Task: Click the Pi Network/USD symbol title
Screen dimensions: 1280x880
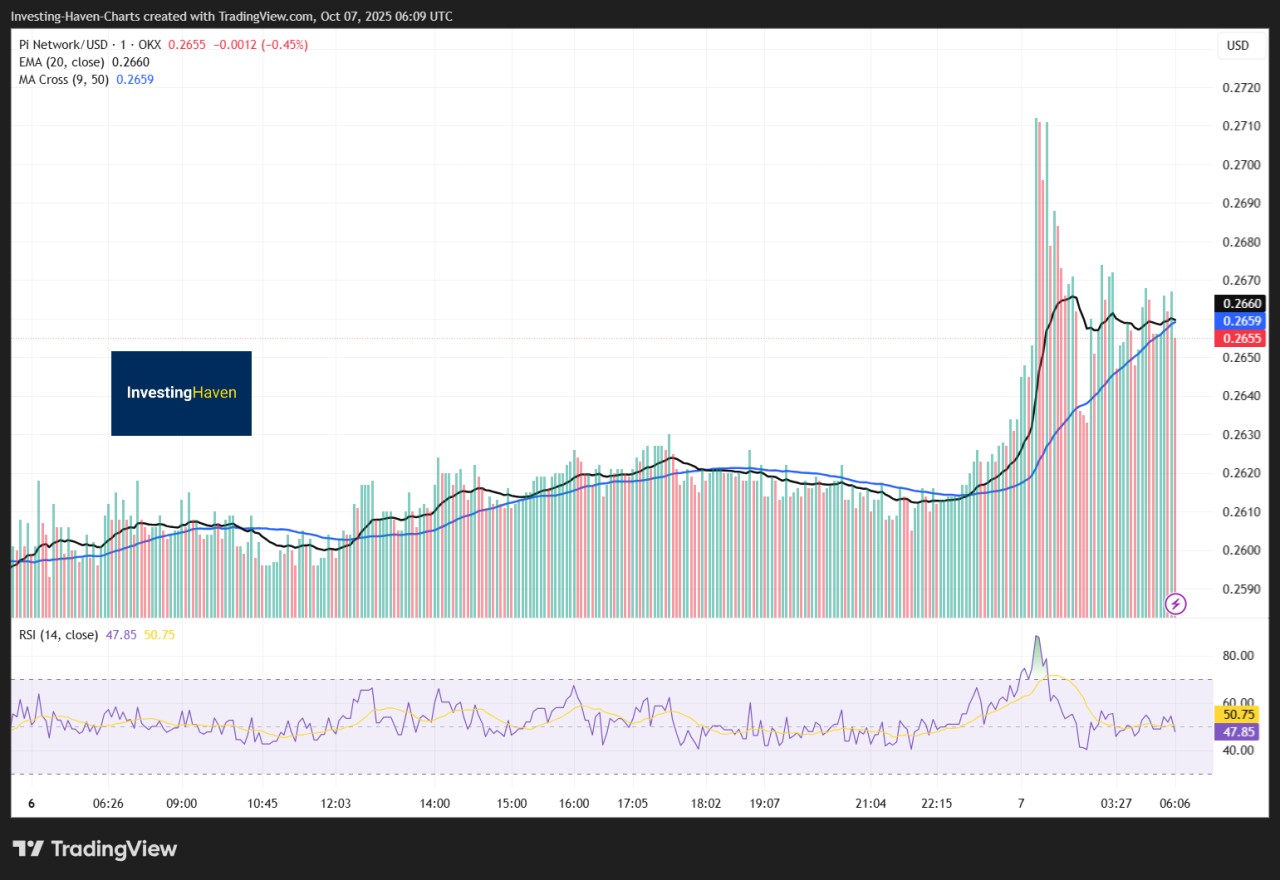Action: point(68,45)
